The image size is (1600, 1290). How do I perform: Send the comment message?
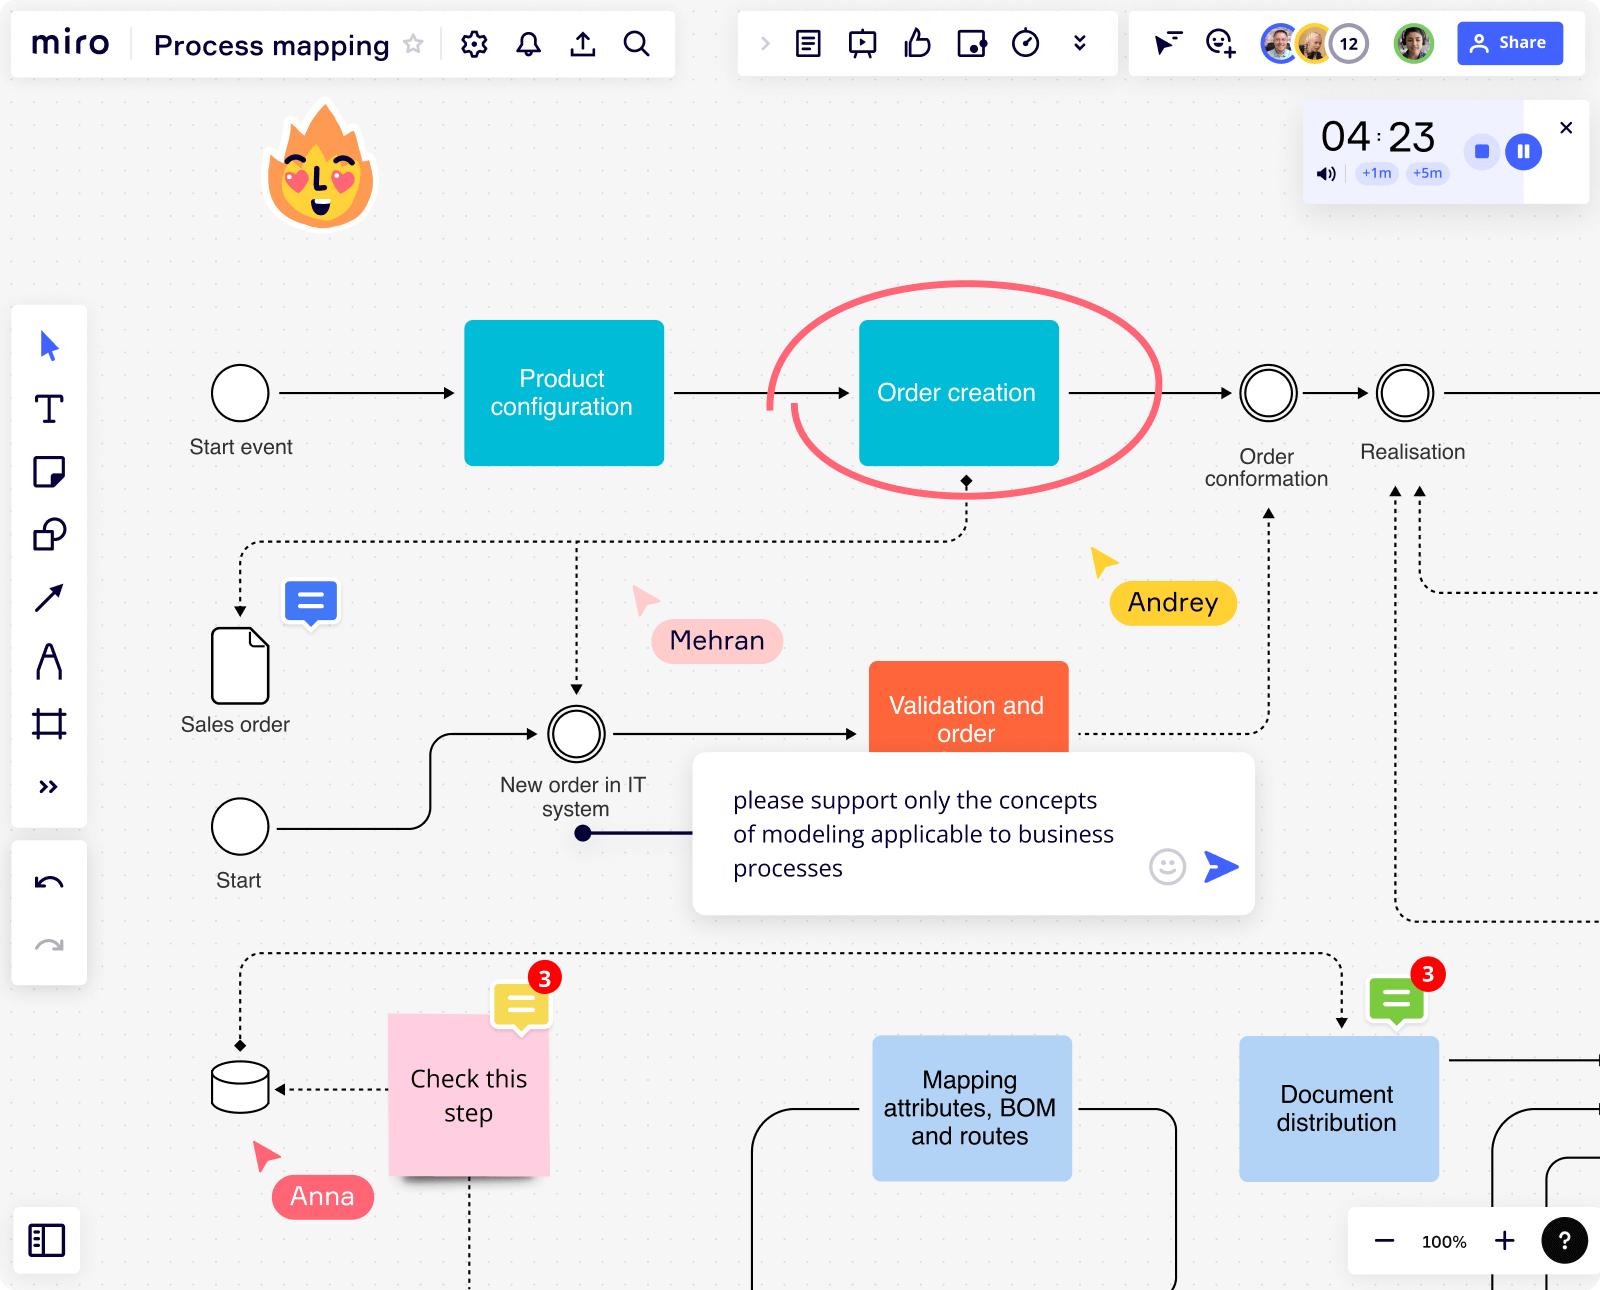tap(1221, 867)
